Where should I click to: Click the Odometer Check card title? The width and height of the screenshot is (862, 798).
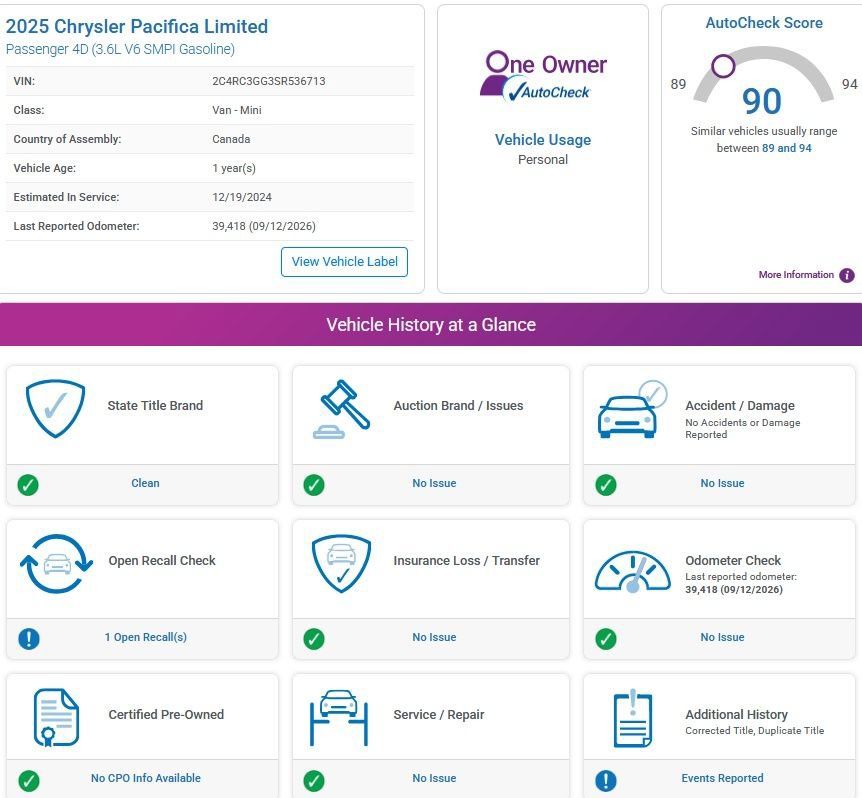tap(733, 561)
